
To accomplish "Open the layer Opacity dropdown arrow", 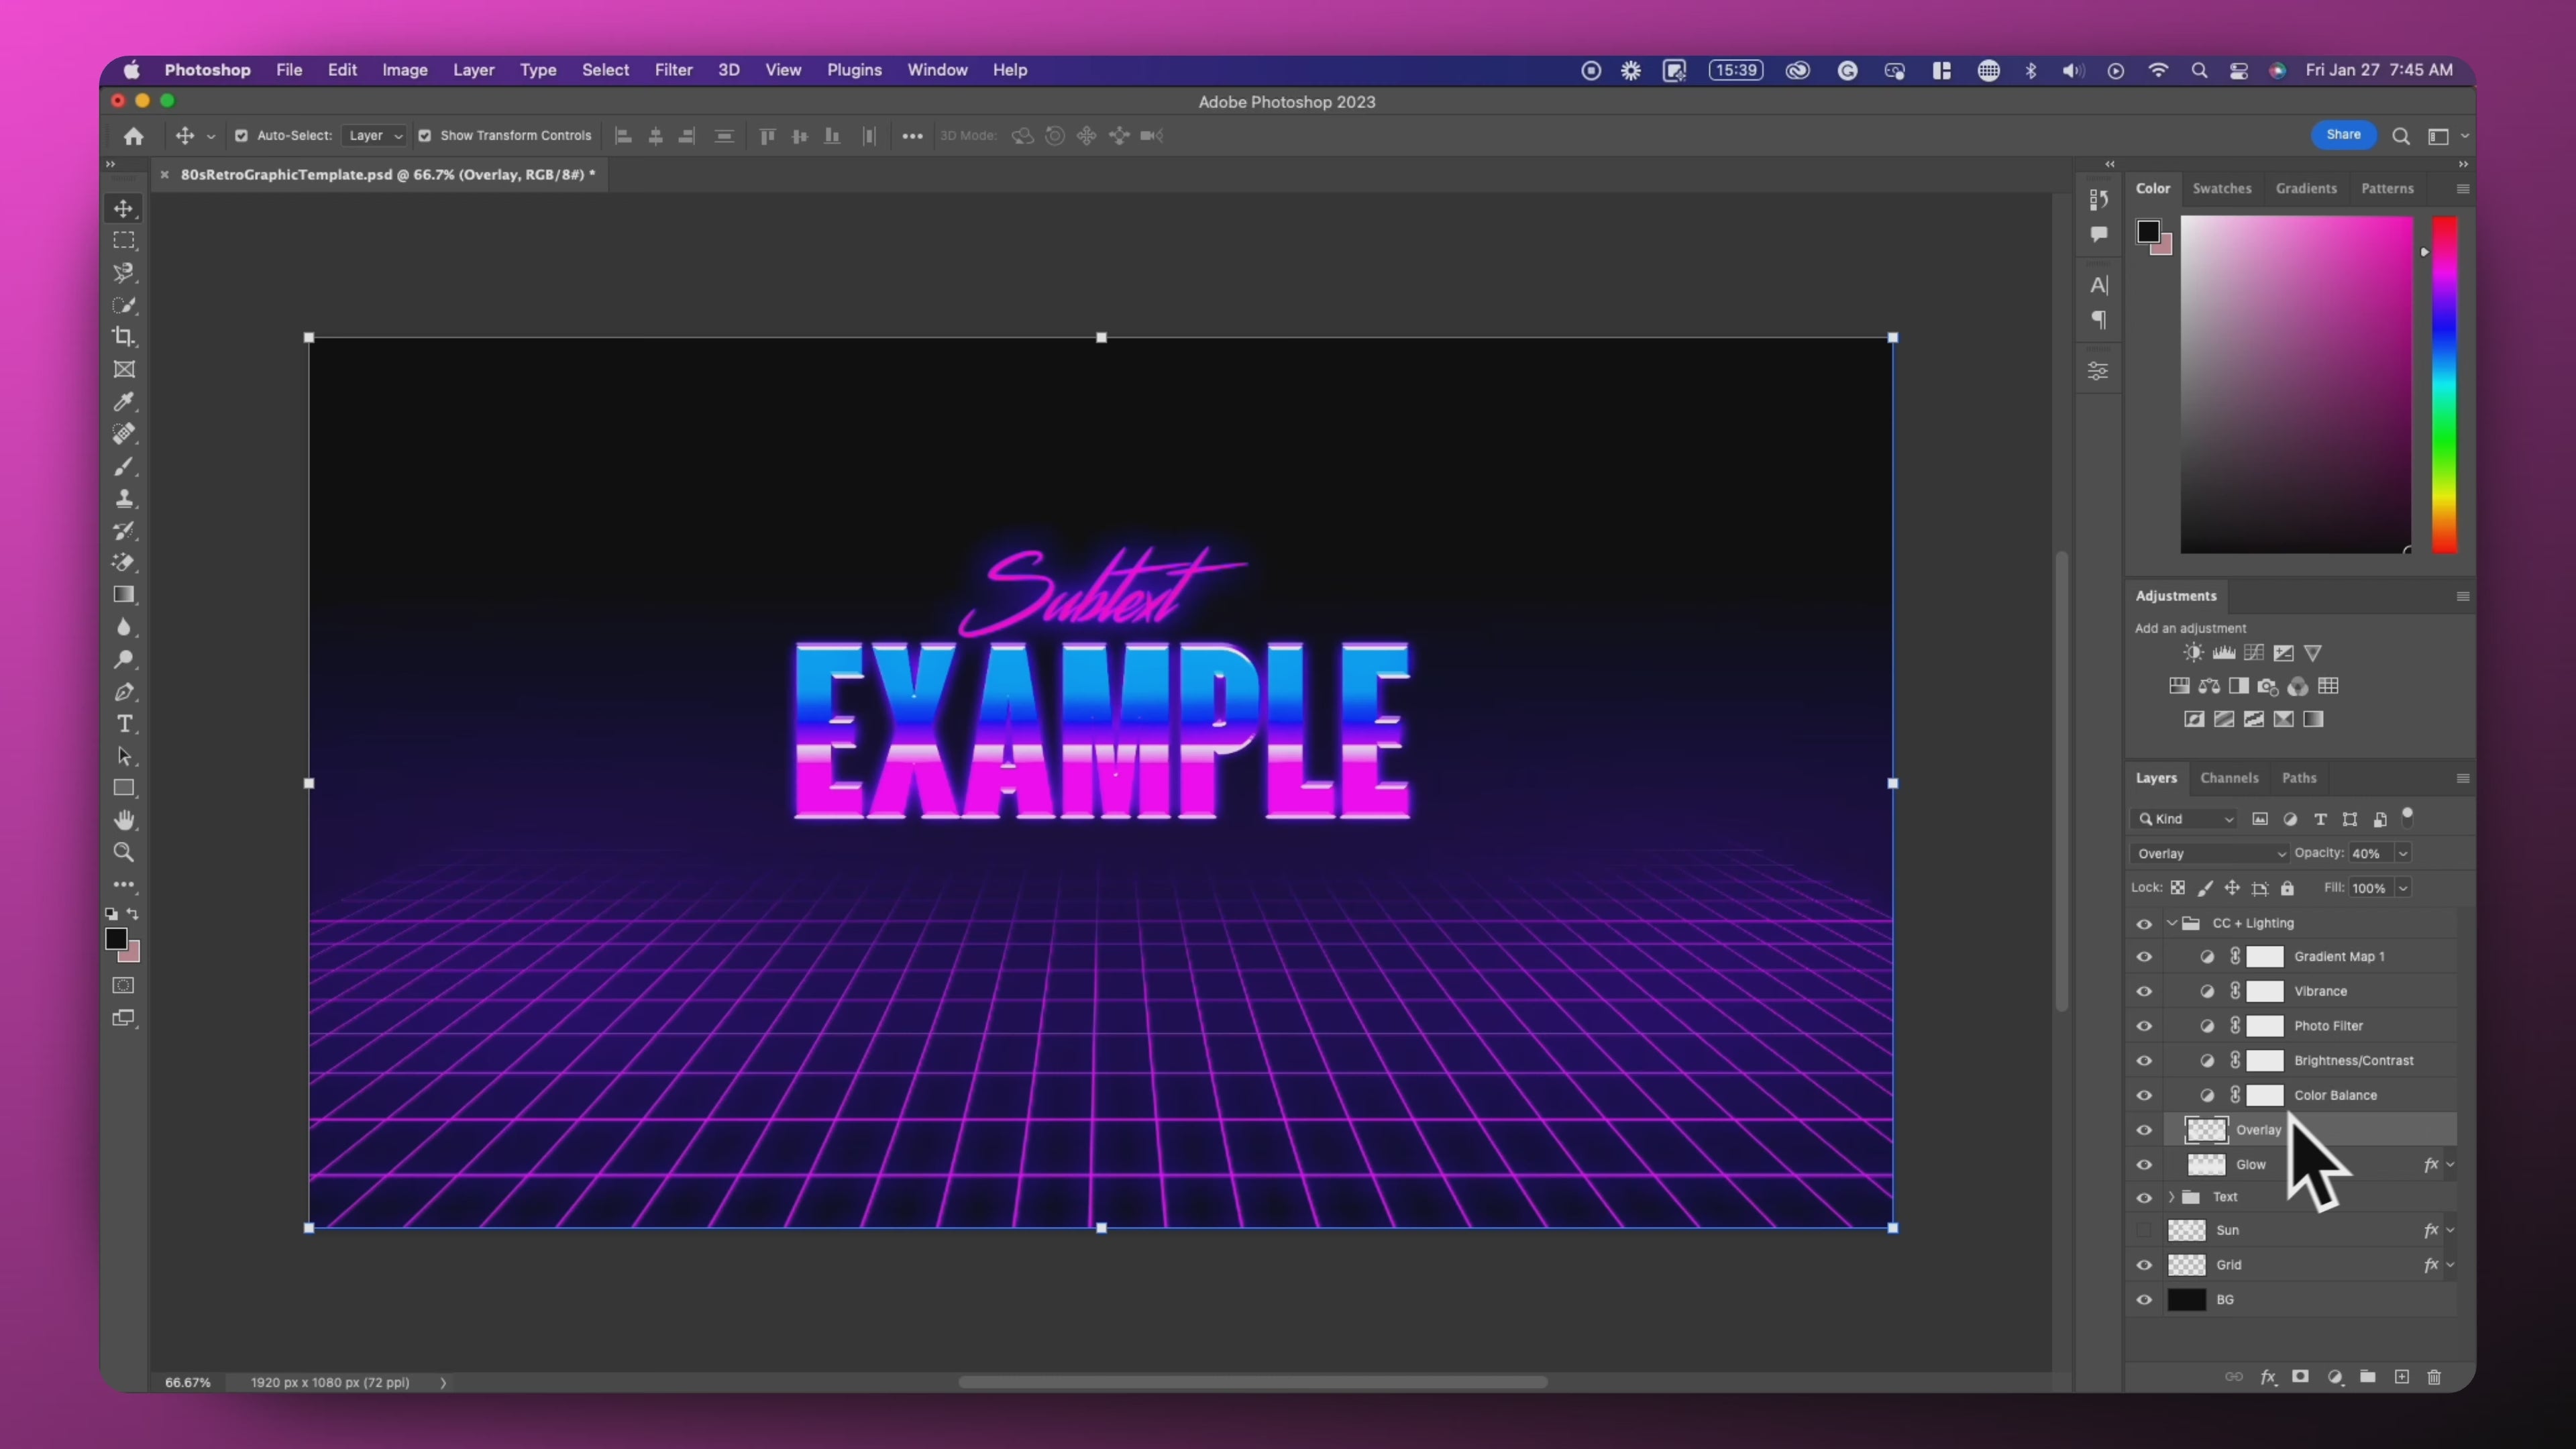I will point(2403,853).
